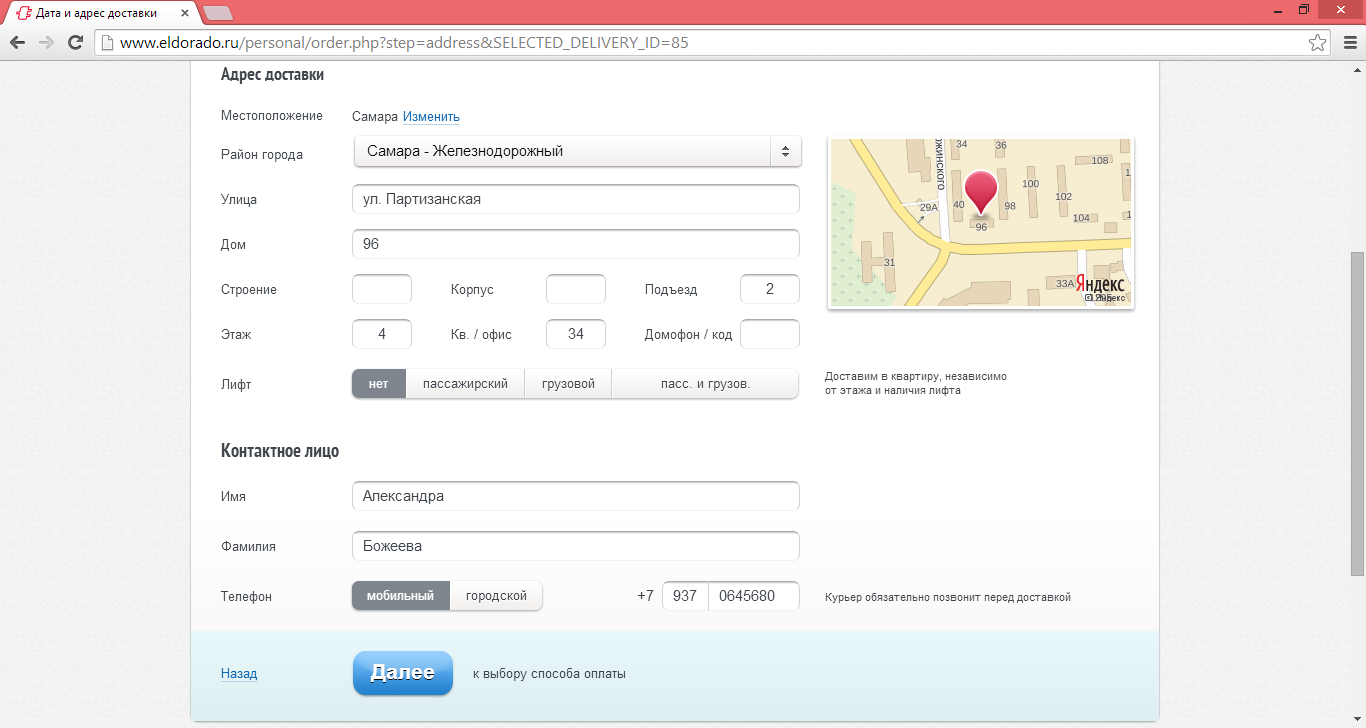Image resolution: width=1366 pixels, height=728 pixels.
Task: Select the 'нет' elevator option
Action: [x=378, y=384]
